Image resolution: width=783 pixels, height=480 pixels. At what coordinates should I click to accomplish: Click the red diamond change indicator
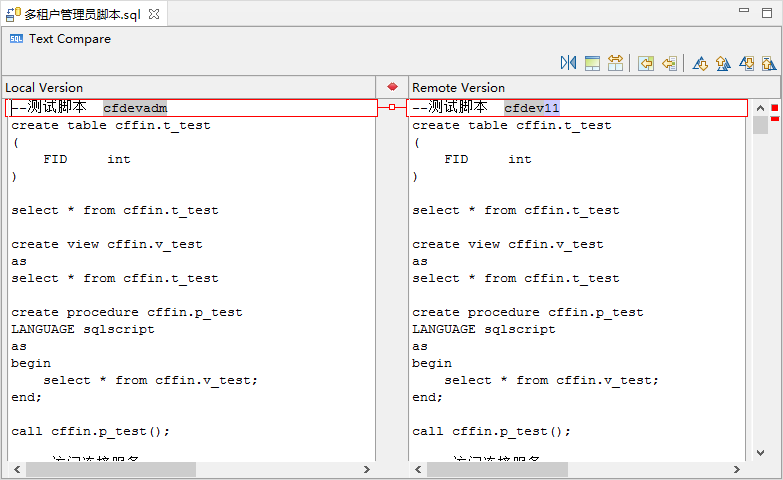(392, 87)
